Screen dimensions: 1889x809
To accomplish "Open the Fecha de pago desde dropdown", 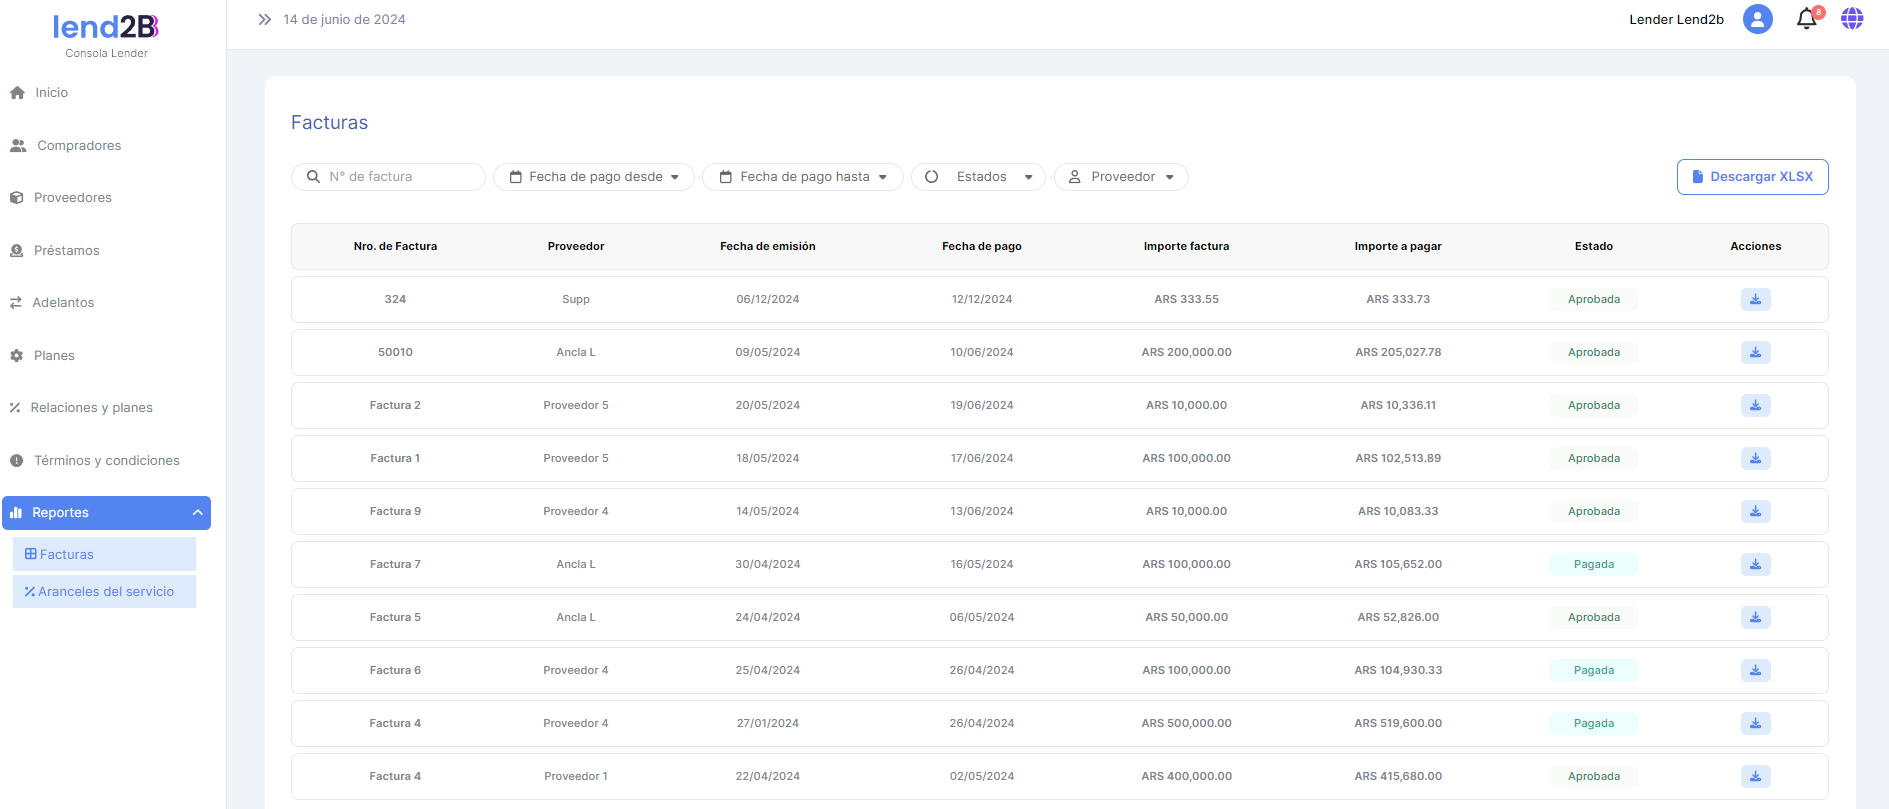I will [x=594, y=177].
